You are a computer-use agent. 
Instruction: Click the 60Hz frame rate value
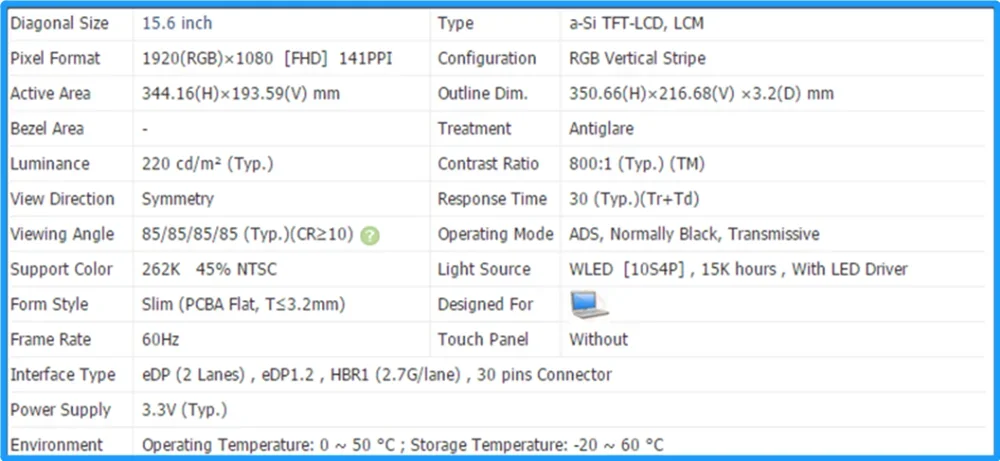click(161, 340)
